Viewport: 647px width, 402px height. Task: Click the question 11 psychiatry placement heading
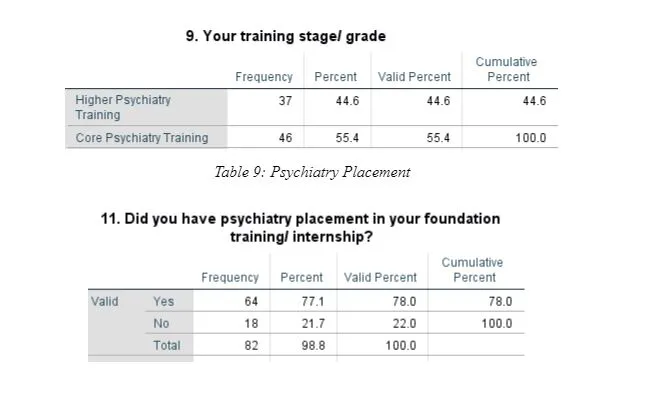(x=301, y=228)
